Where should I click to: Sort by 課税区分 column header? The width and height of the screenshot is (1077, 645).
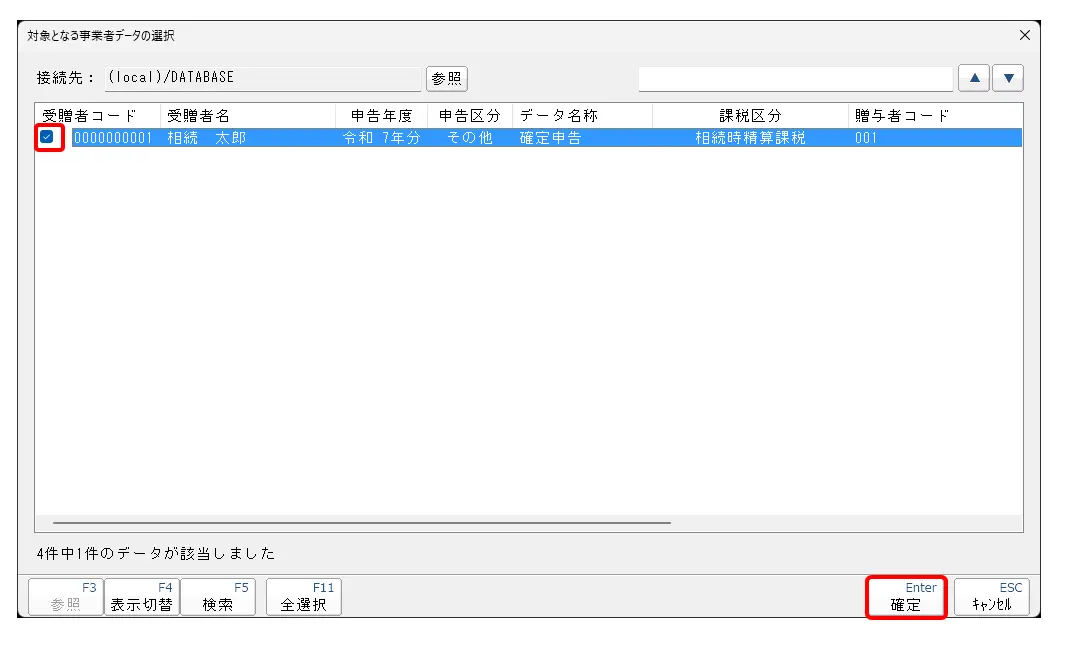pos(749,116)
